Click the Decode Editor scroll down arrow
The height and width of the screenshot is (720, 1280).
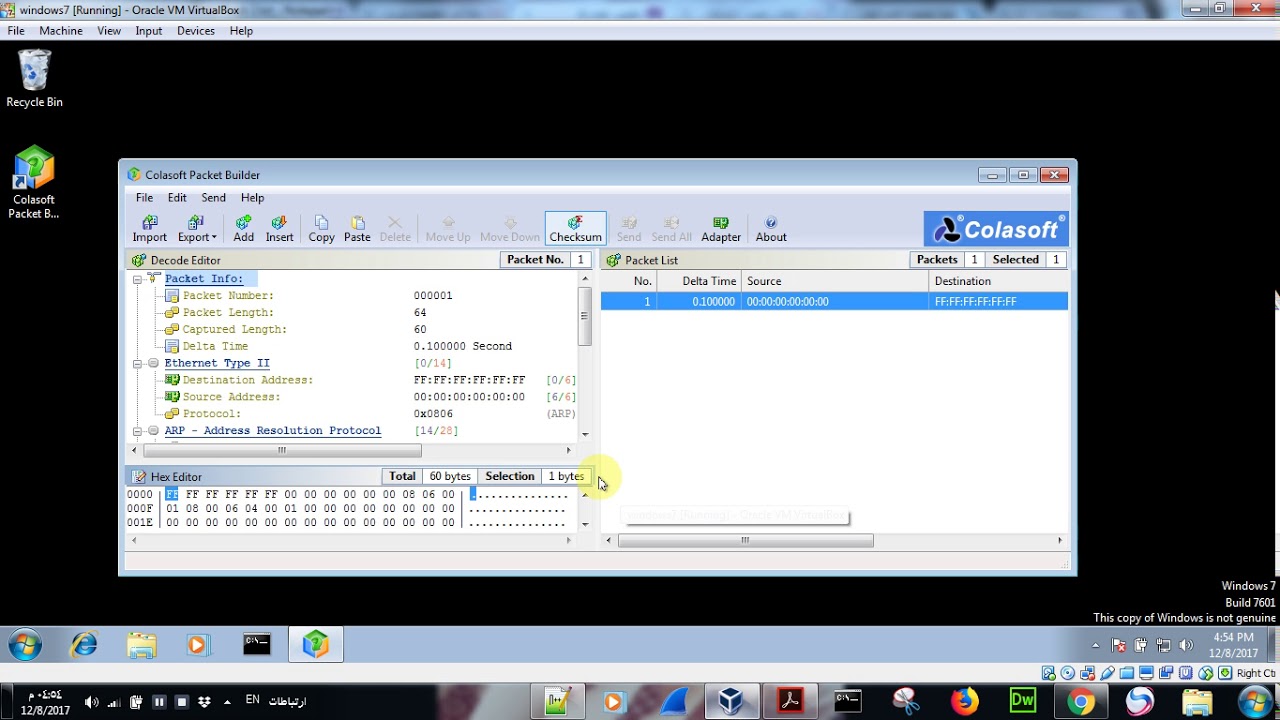[x=585, y=435]
